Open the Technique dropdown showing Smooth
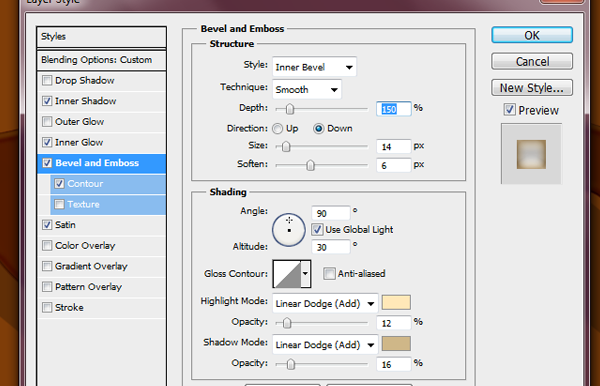 (307, 90)
